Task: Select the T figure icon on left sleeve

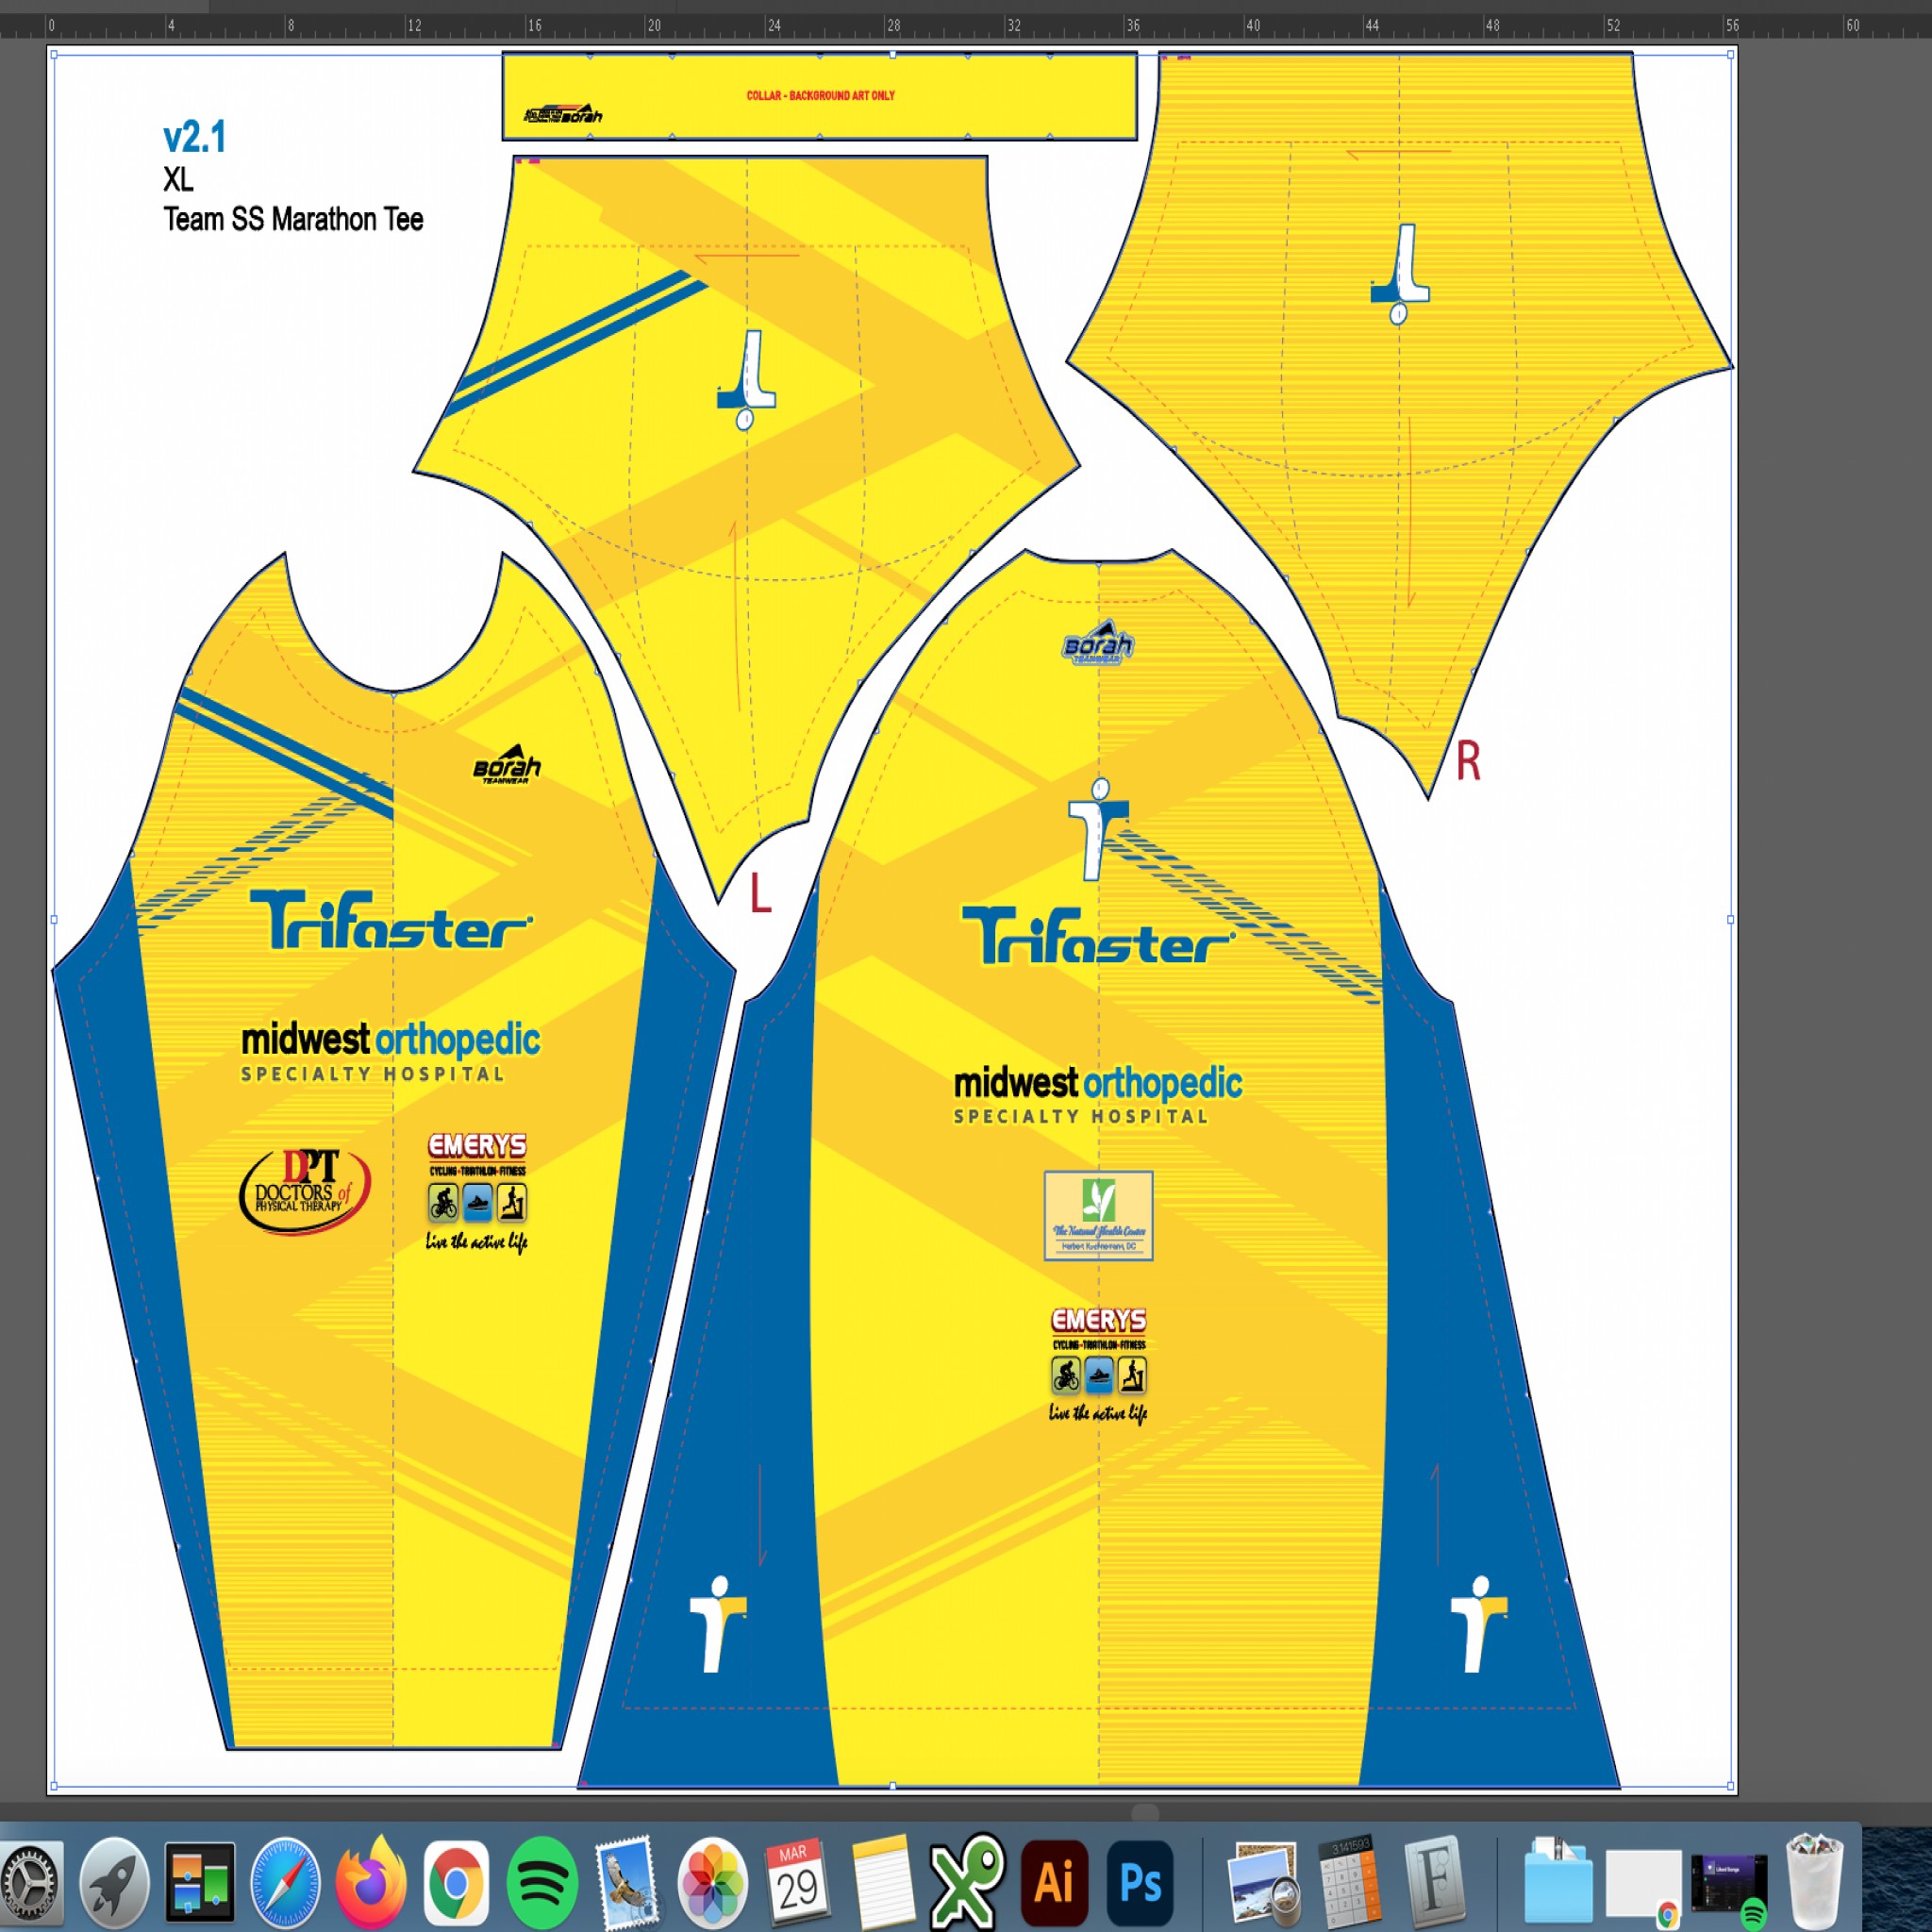Action: coord(747,380)
